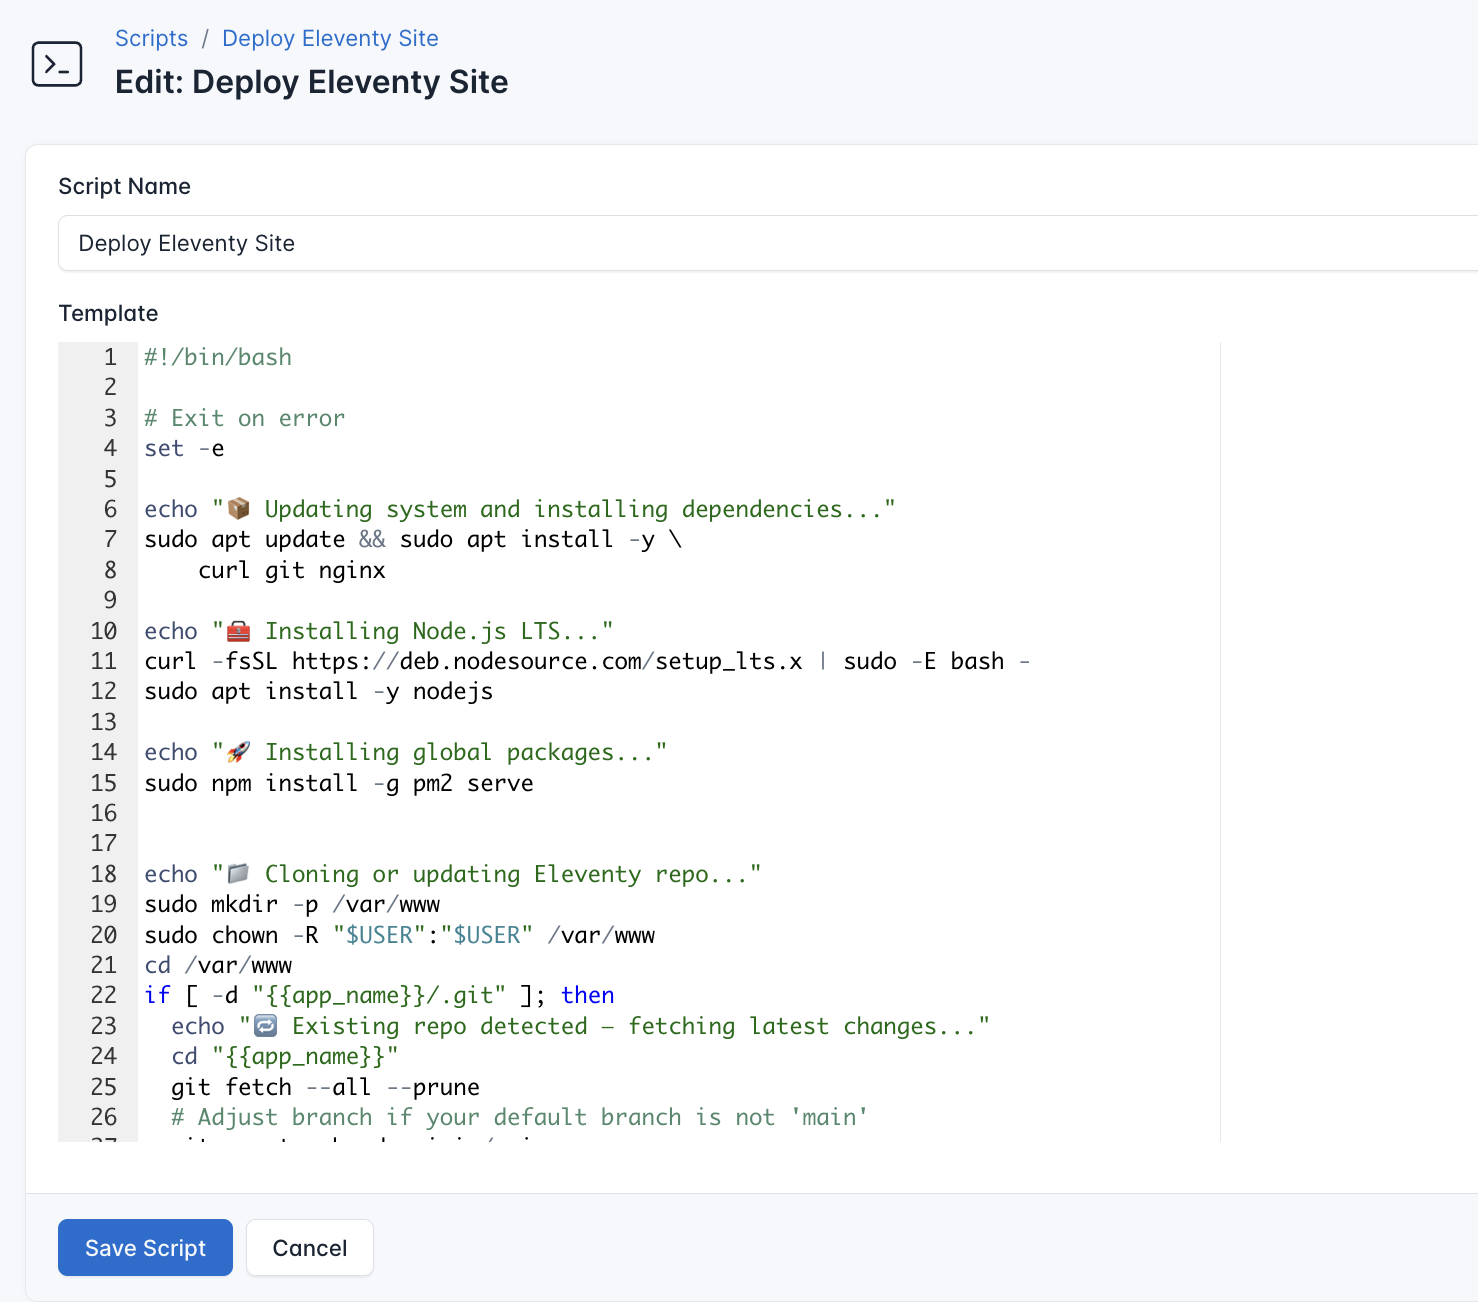Open the Scripts breadcrumb link
Image resolution: width=1478 pixels, height=1302 pixels.
click(x=151, y=38)
